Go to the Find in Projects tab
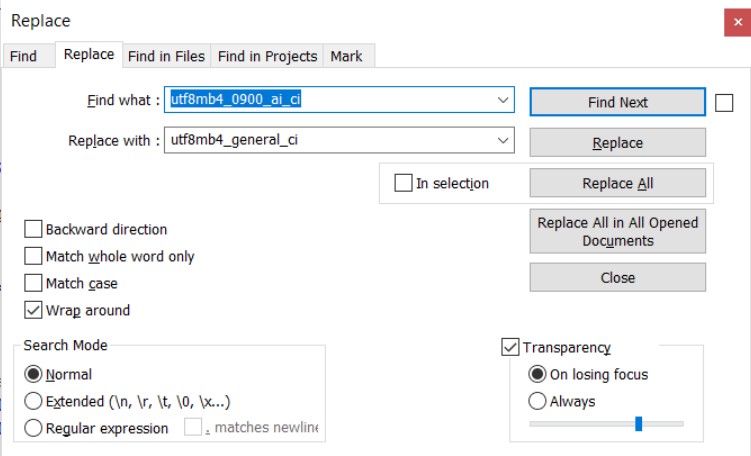 click(x=267, y=56)
